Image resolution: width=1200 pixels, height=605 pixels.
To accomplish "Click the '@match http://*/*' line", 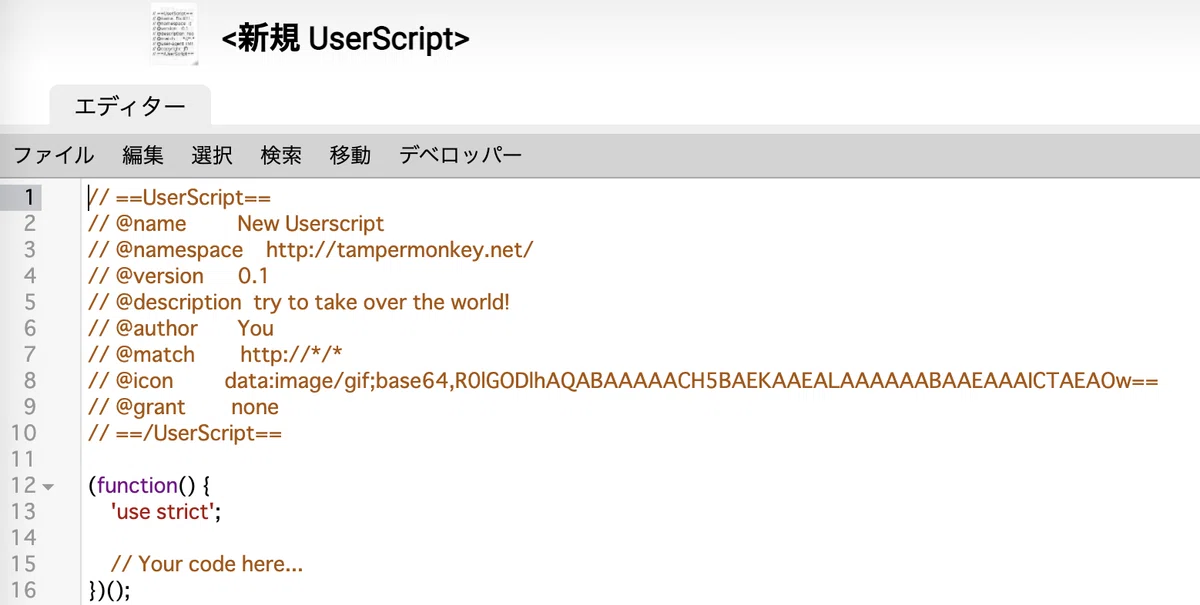I will tap(216, 354).
